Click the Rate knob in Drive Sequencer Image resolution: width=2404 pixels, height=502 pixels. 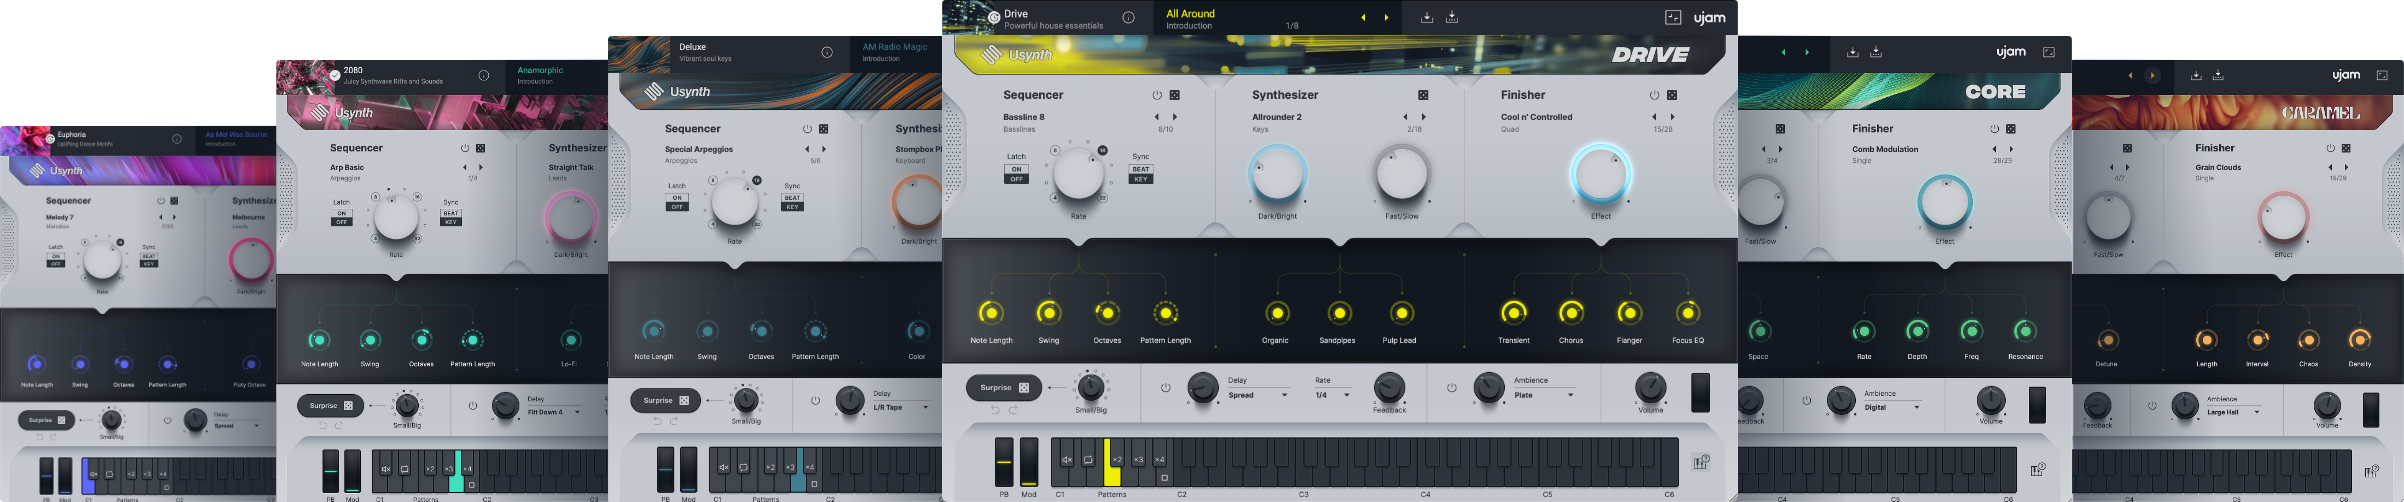click(1078, 173)
